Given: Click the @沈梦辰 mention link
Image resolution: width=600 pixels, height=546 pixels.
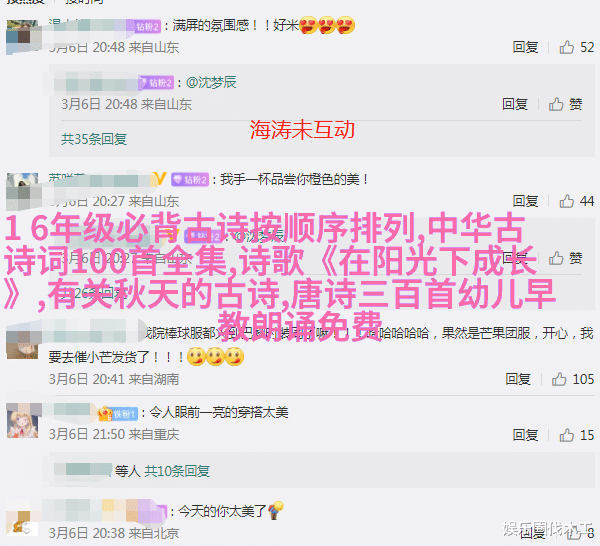Looking at the screenshot, I should click(x=211, y=82).
